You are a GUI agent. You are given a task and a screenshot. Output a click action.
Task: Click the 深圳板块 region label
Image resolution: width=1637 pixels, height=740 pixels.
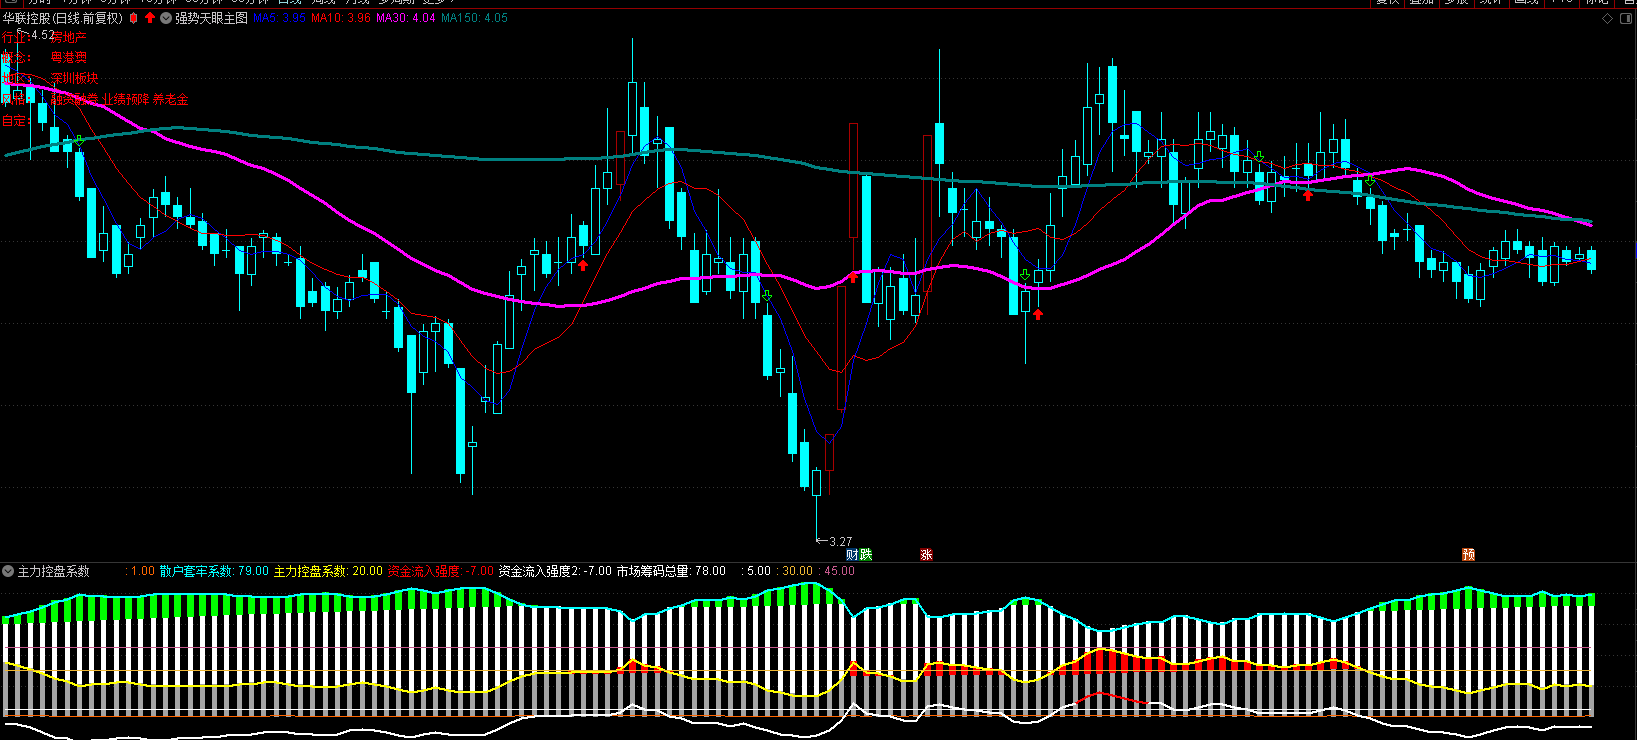[x=74, y=78]
